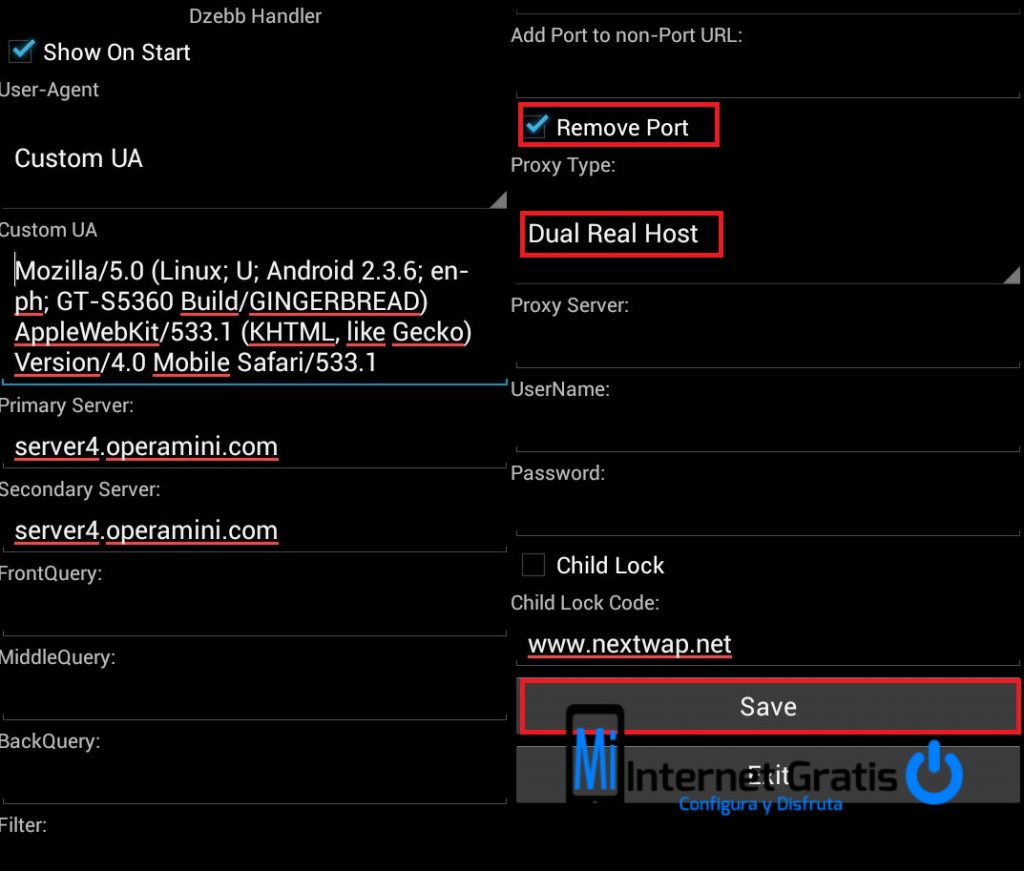Disable the Remove Port checkbox

point(537,126)
